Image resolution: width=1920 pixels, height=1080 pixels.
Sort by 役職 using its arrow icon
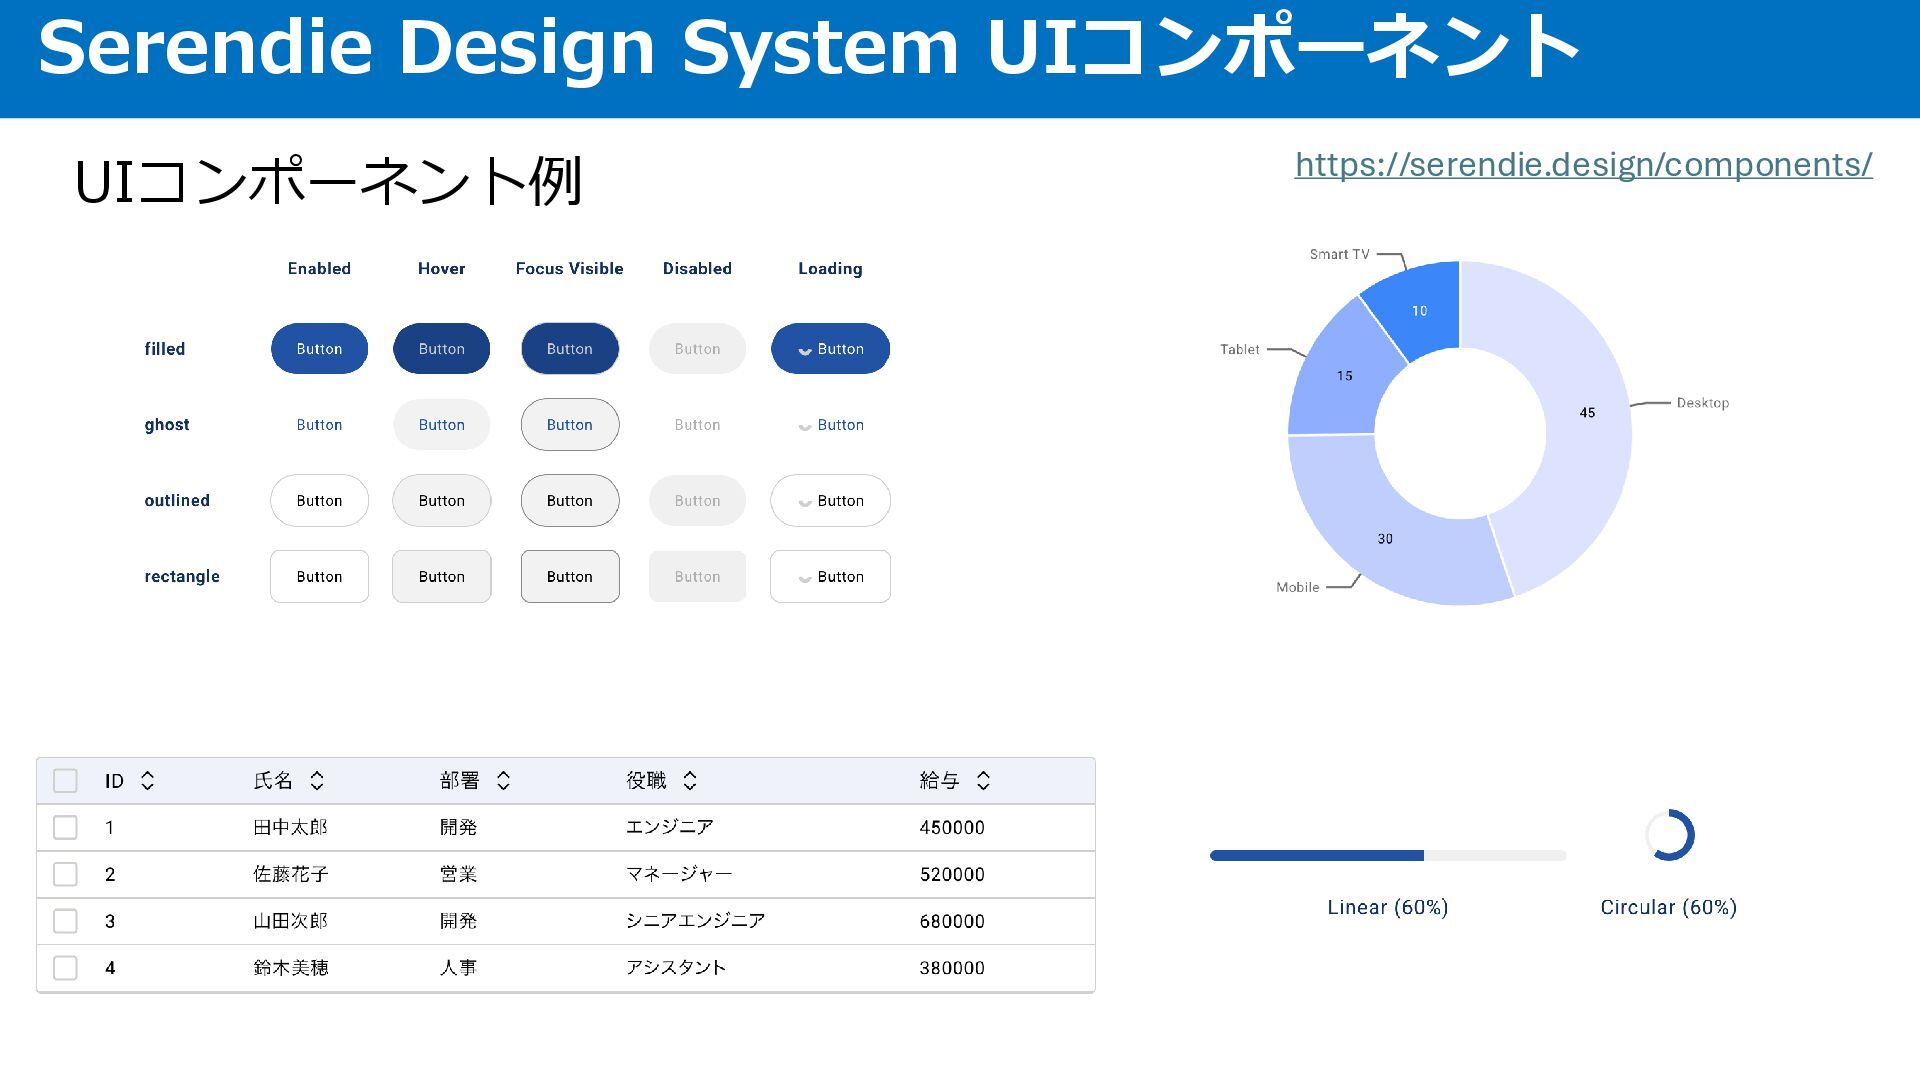pos(690,781)
